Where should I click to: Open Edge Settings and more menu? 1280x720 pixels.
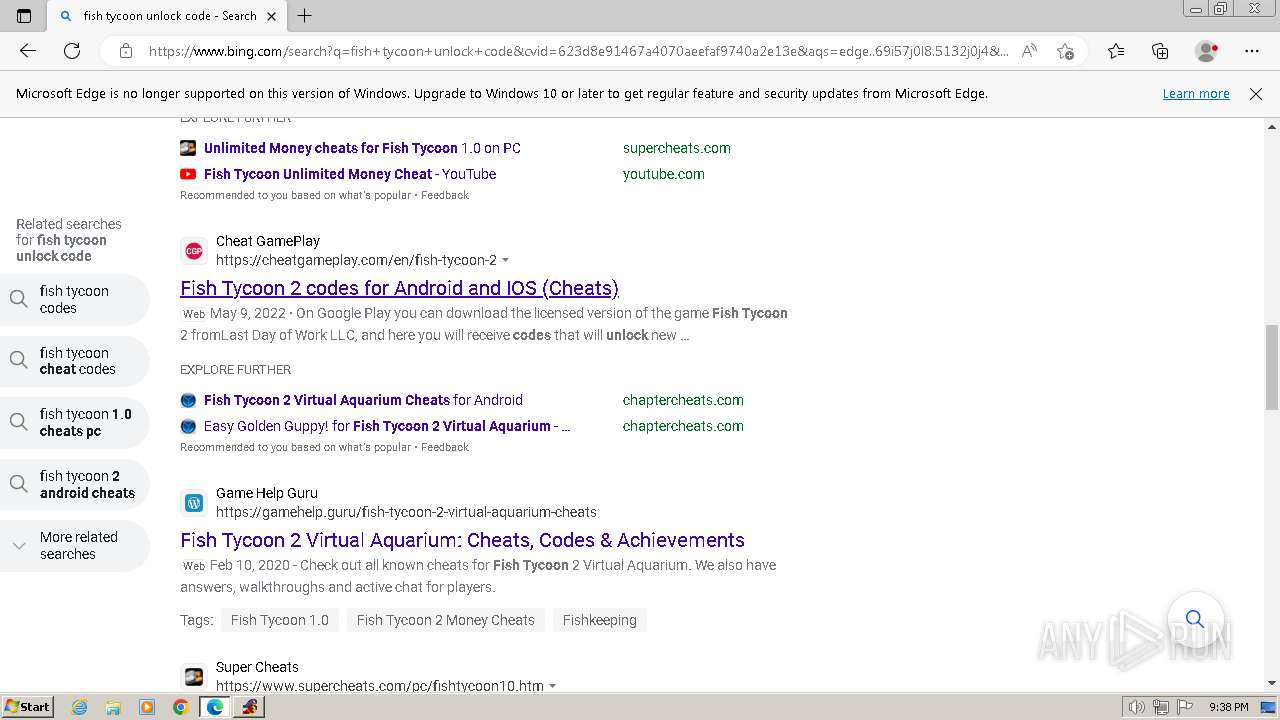pos(1252,51)
